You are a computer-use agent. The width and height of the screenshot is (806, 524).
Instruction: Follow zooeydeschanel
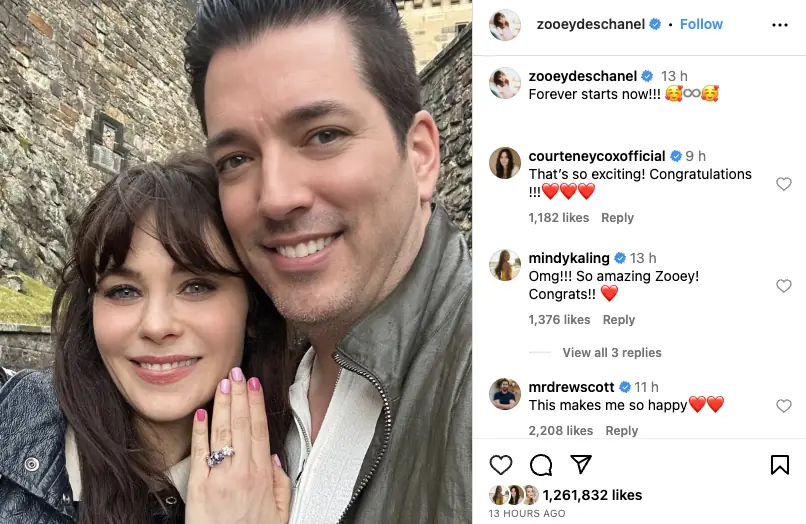(x=701, y=24)
